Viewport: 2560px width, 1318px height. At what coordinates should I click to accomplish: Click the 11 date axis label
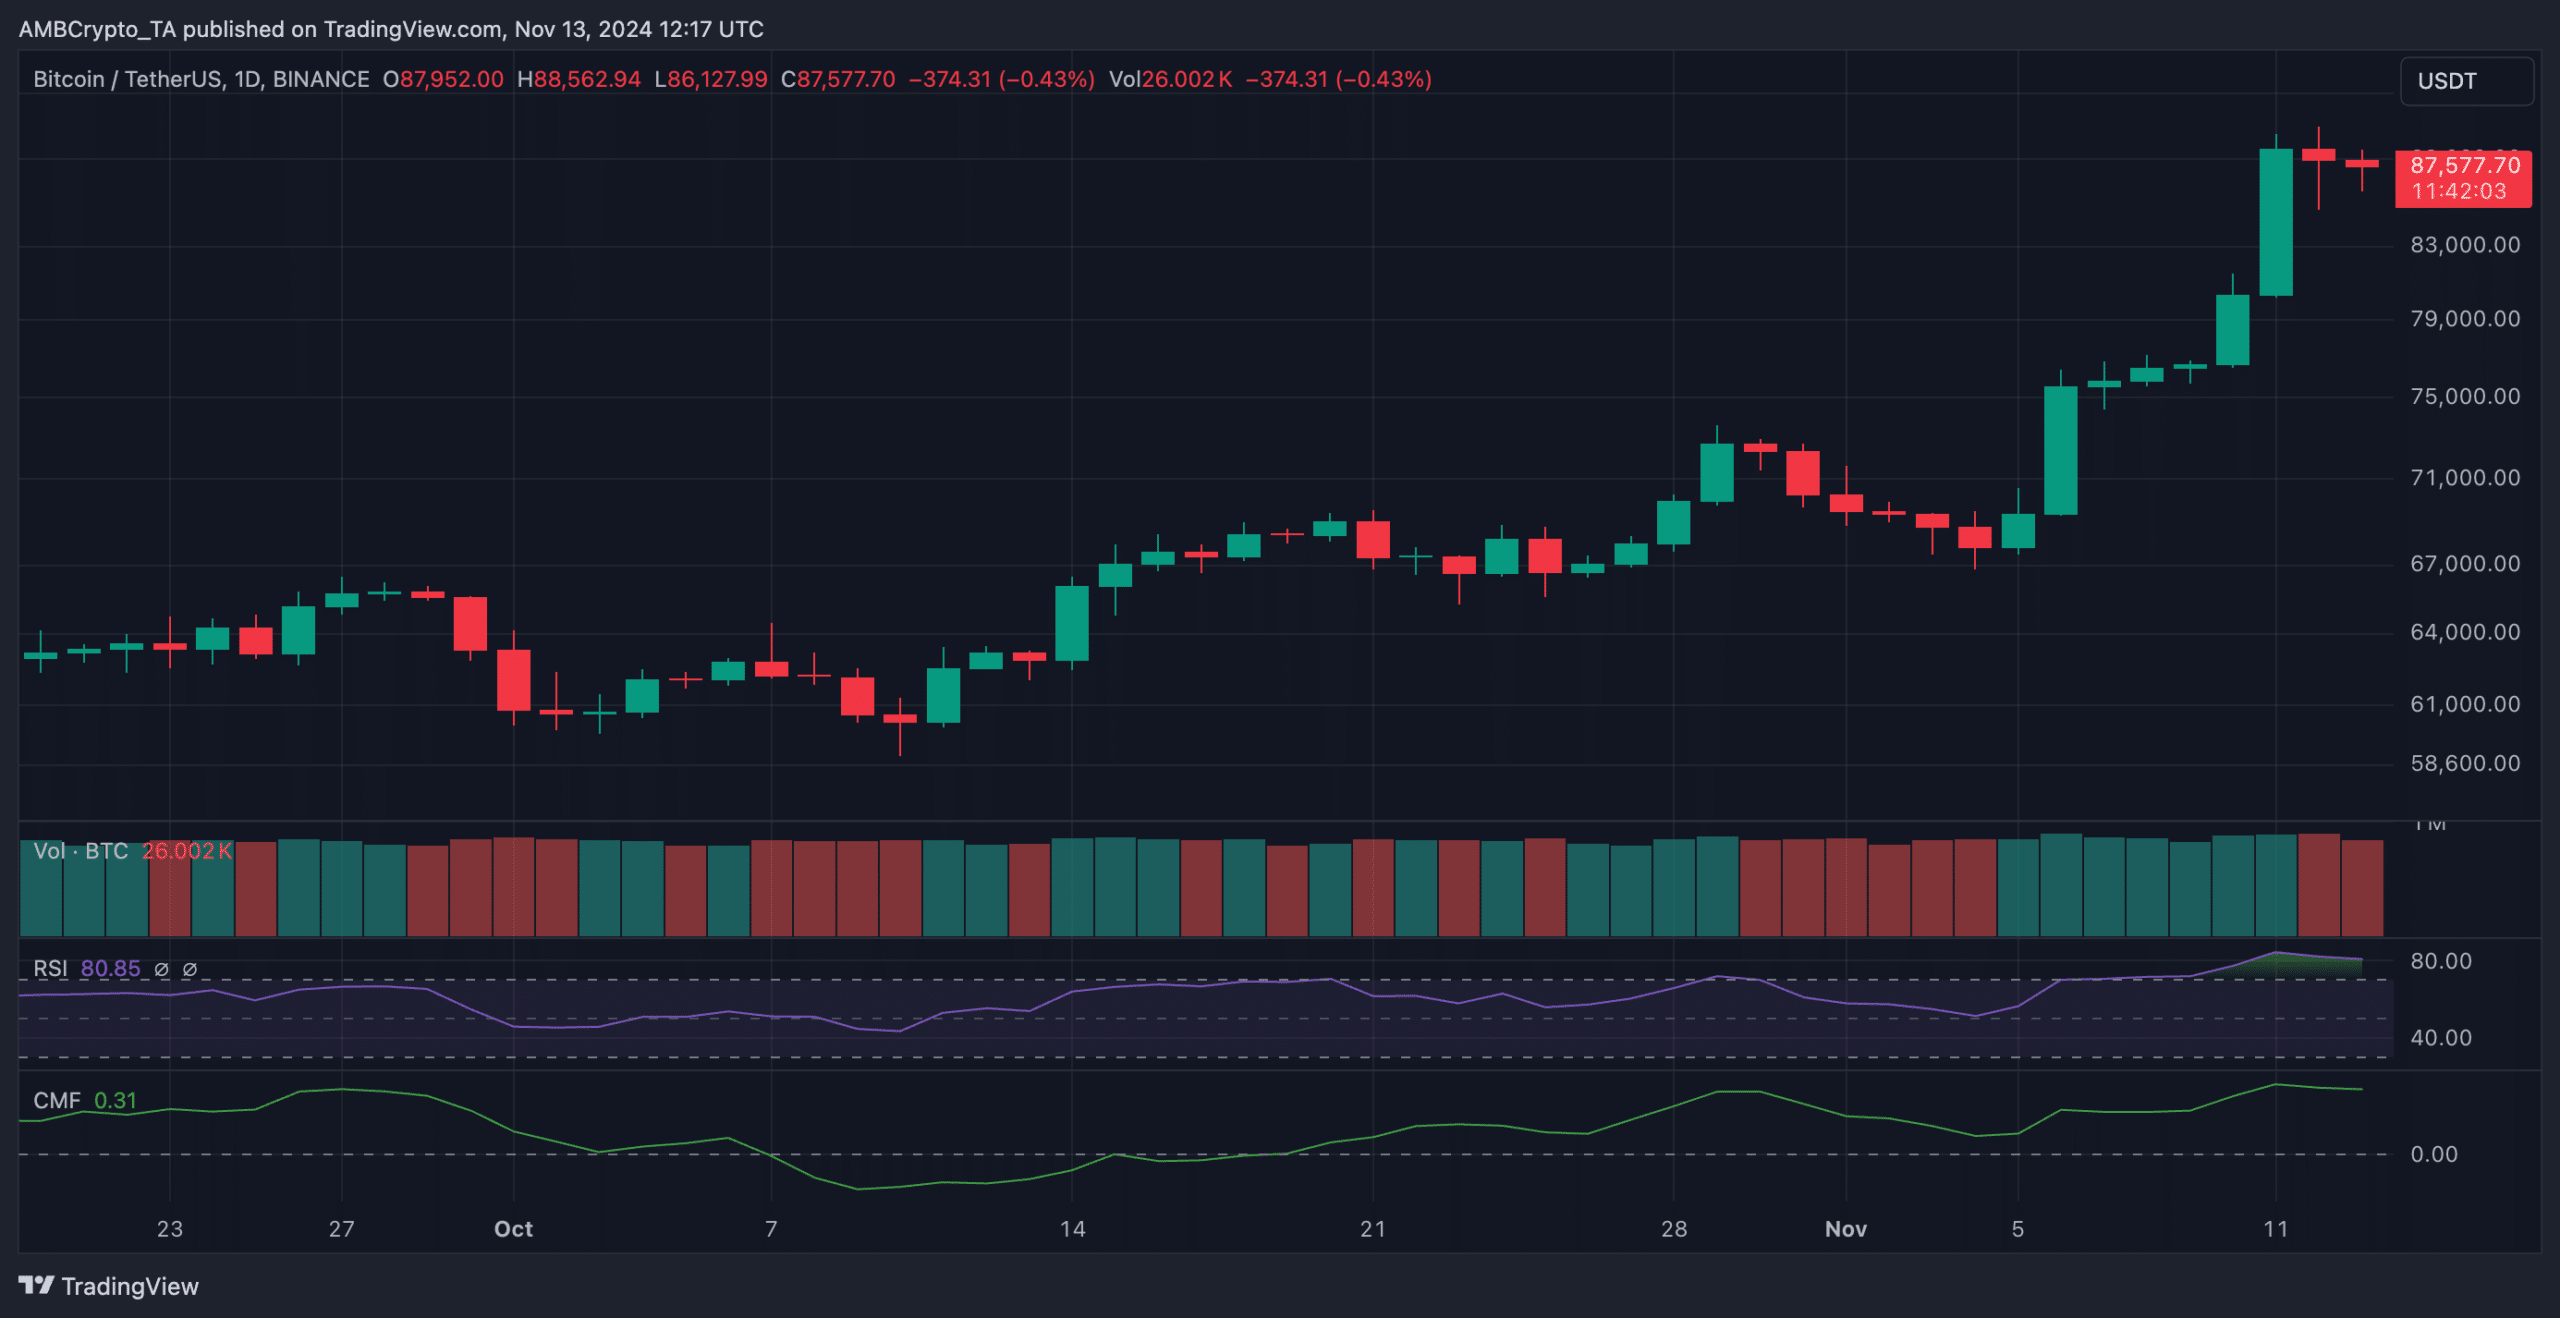(x=2276, y=1229)
